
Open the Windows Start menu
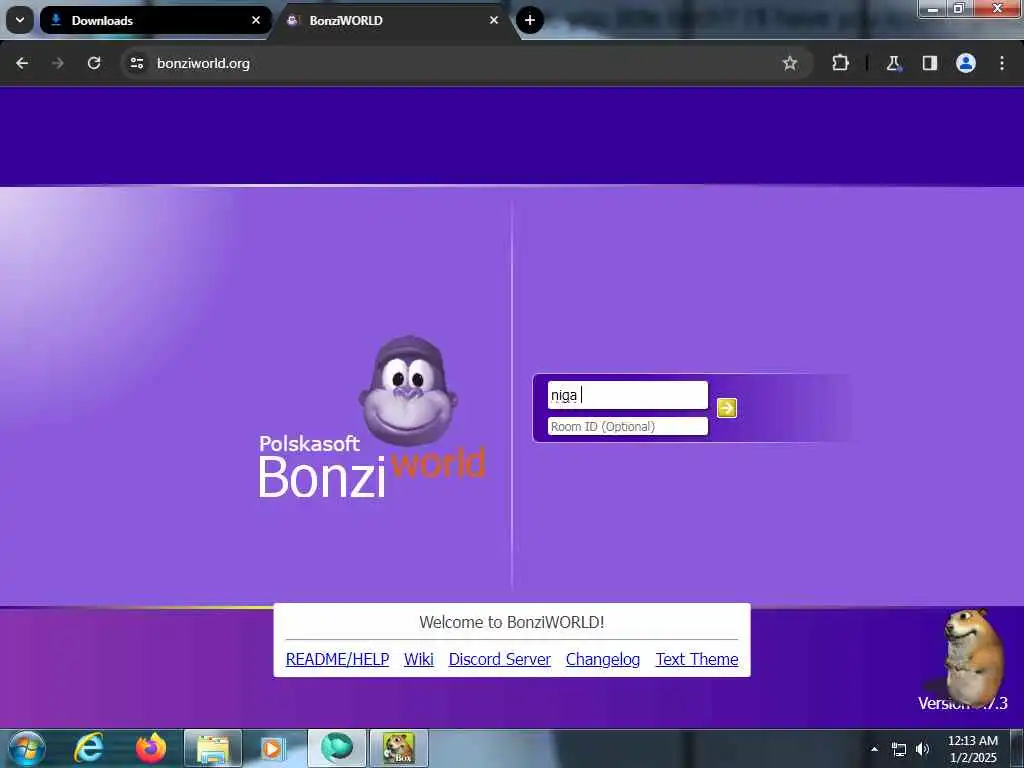(x=27, y=748)
